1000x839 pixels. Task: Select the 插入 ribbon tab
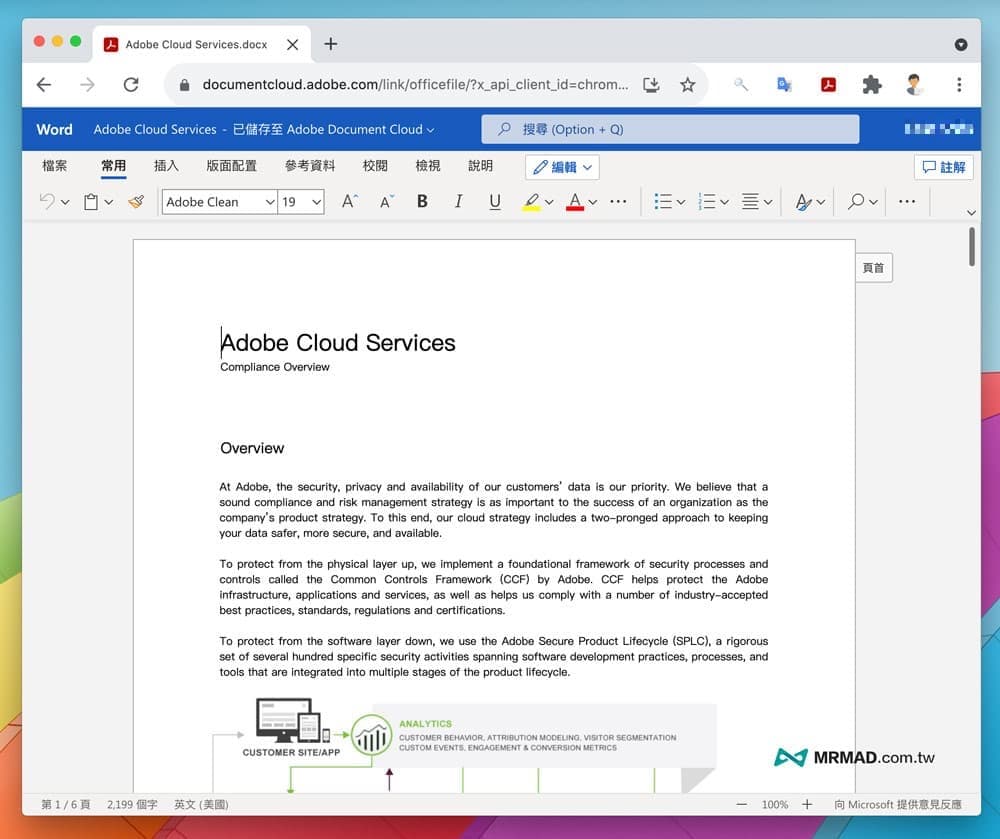tap(166, 166)
